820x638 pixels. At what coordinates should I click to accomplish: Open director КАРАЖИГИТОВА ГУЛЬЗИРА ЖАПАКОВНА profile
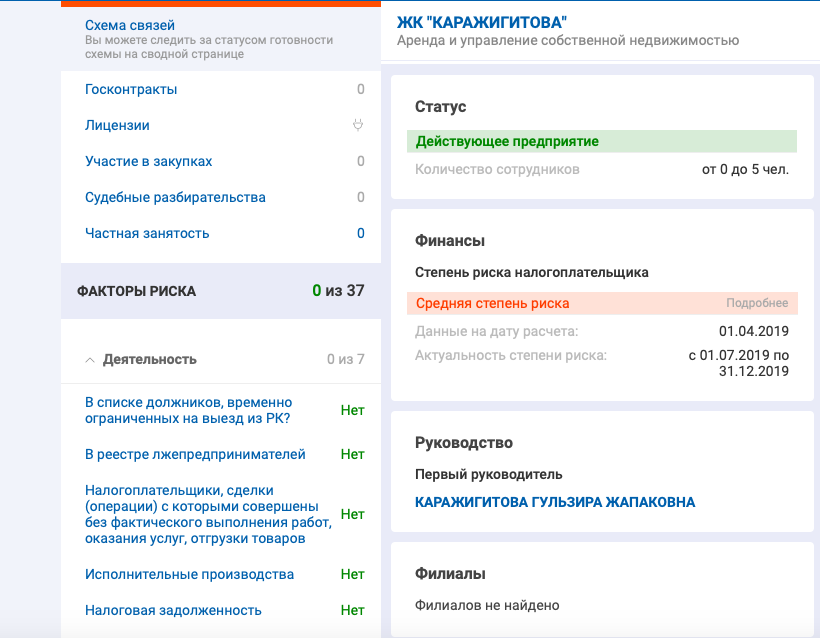click(554, 502)
